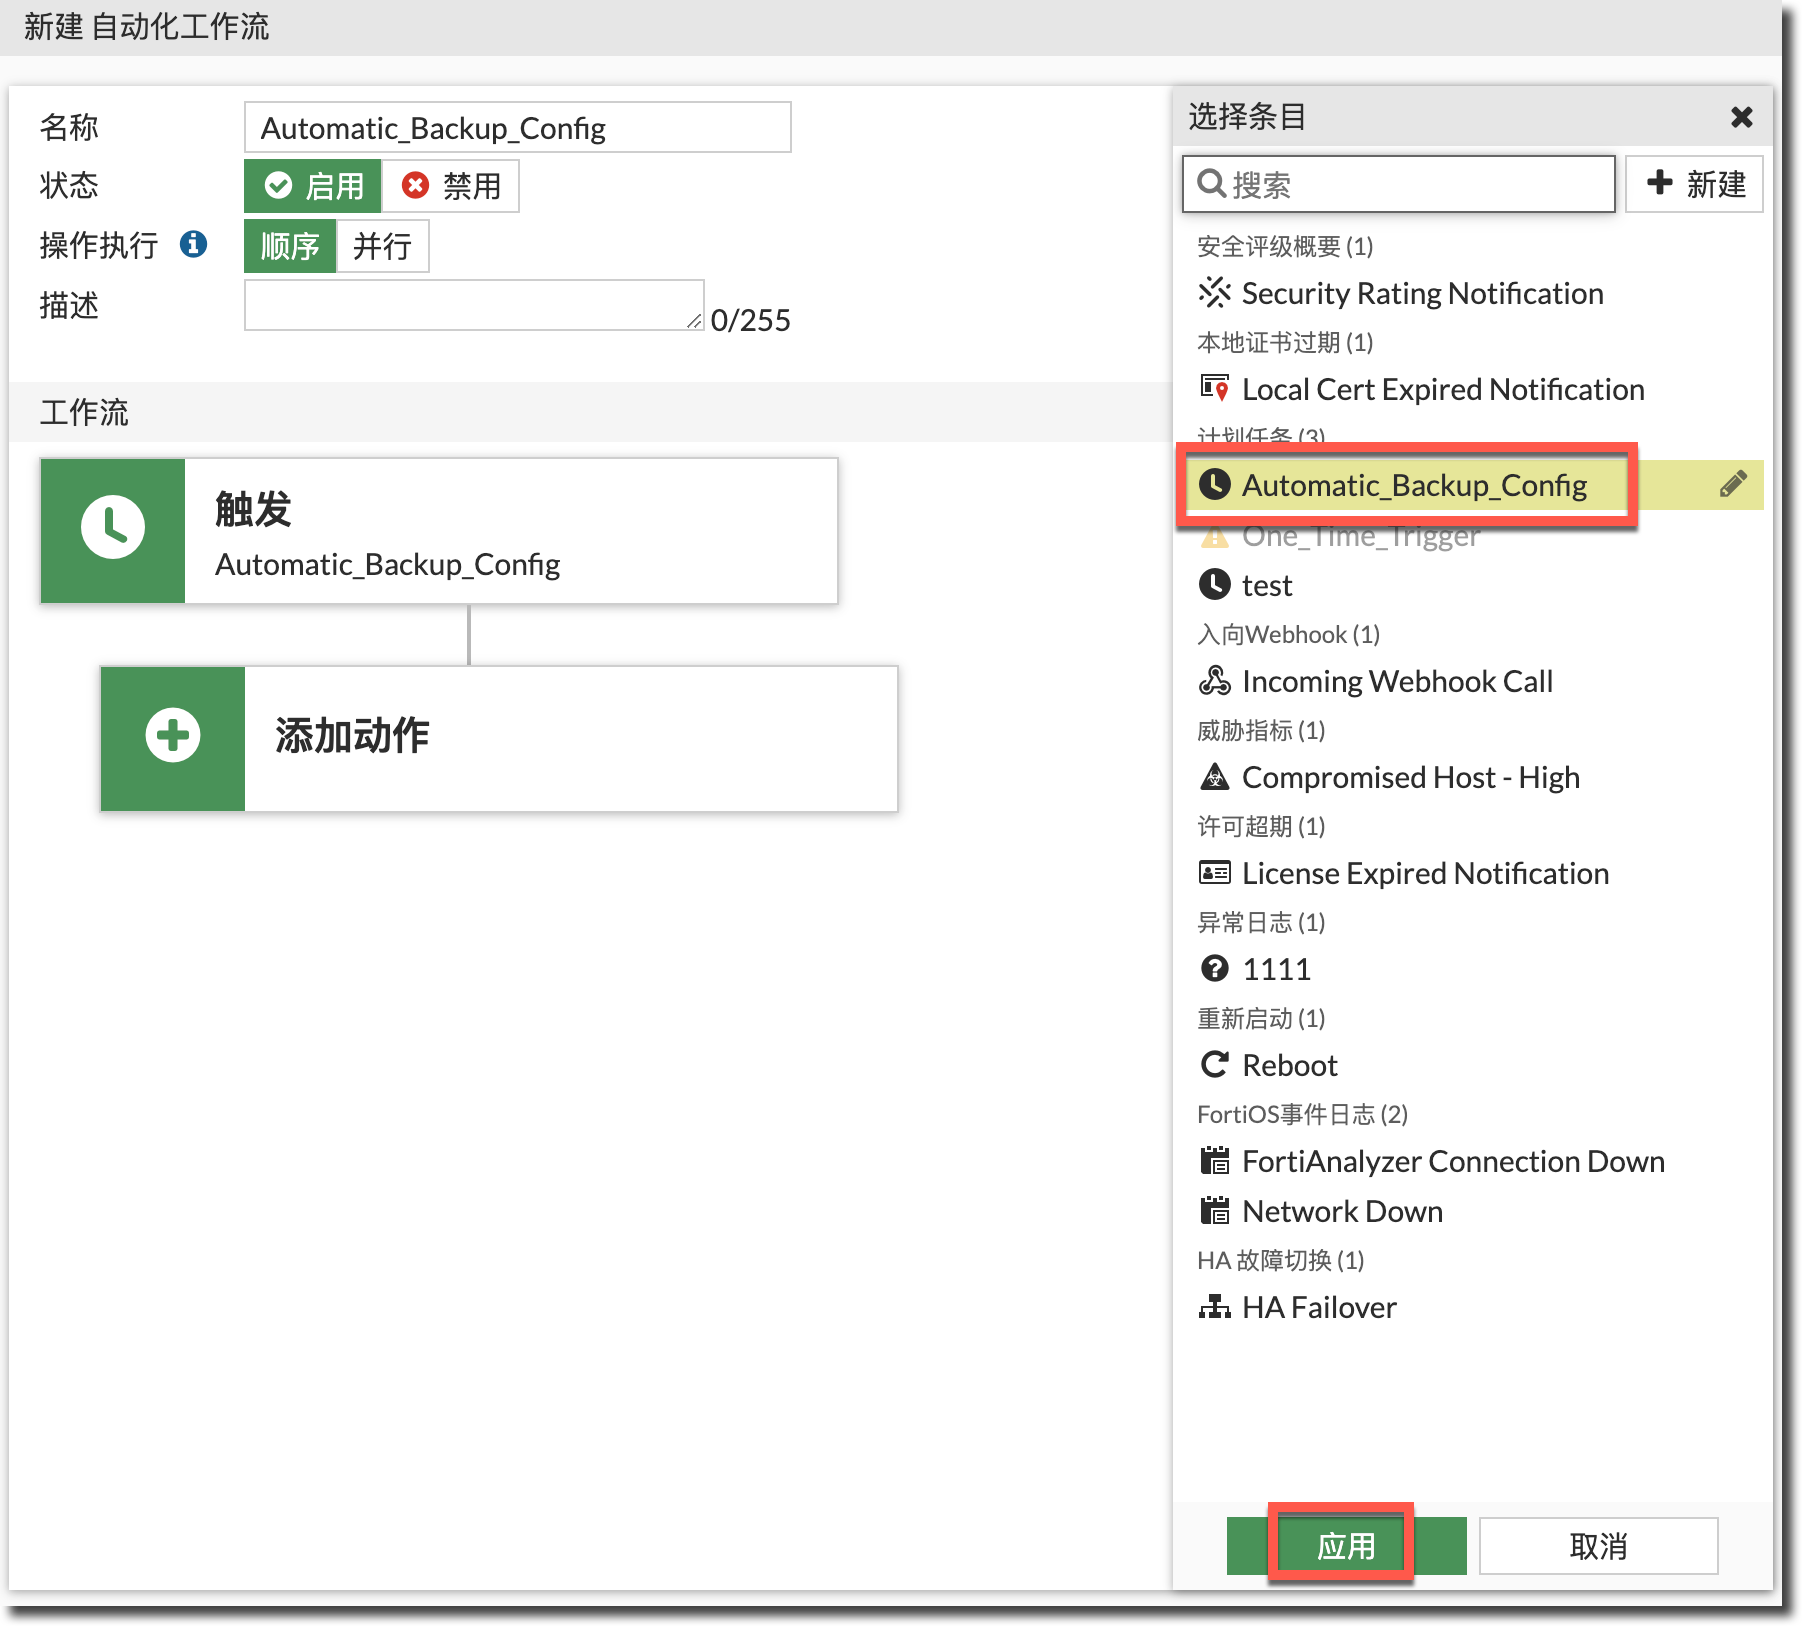Click the info icon beside 操作执行

pos(193,244)
